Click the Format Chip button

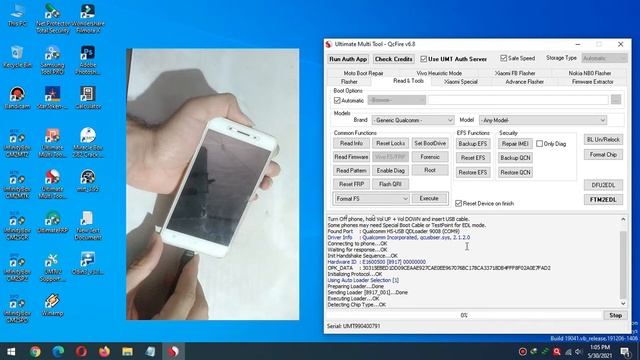[x=603, y=155]
